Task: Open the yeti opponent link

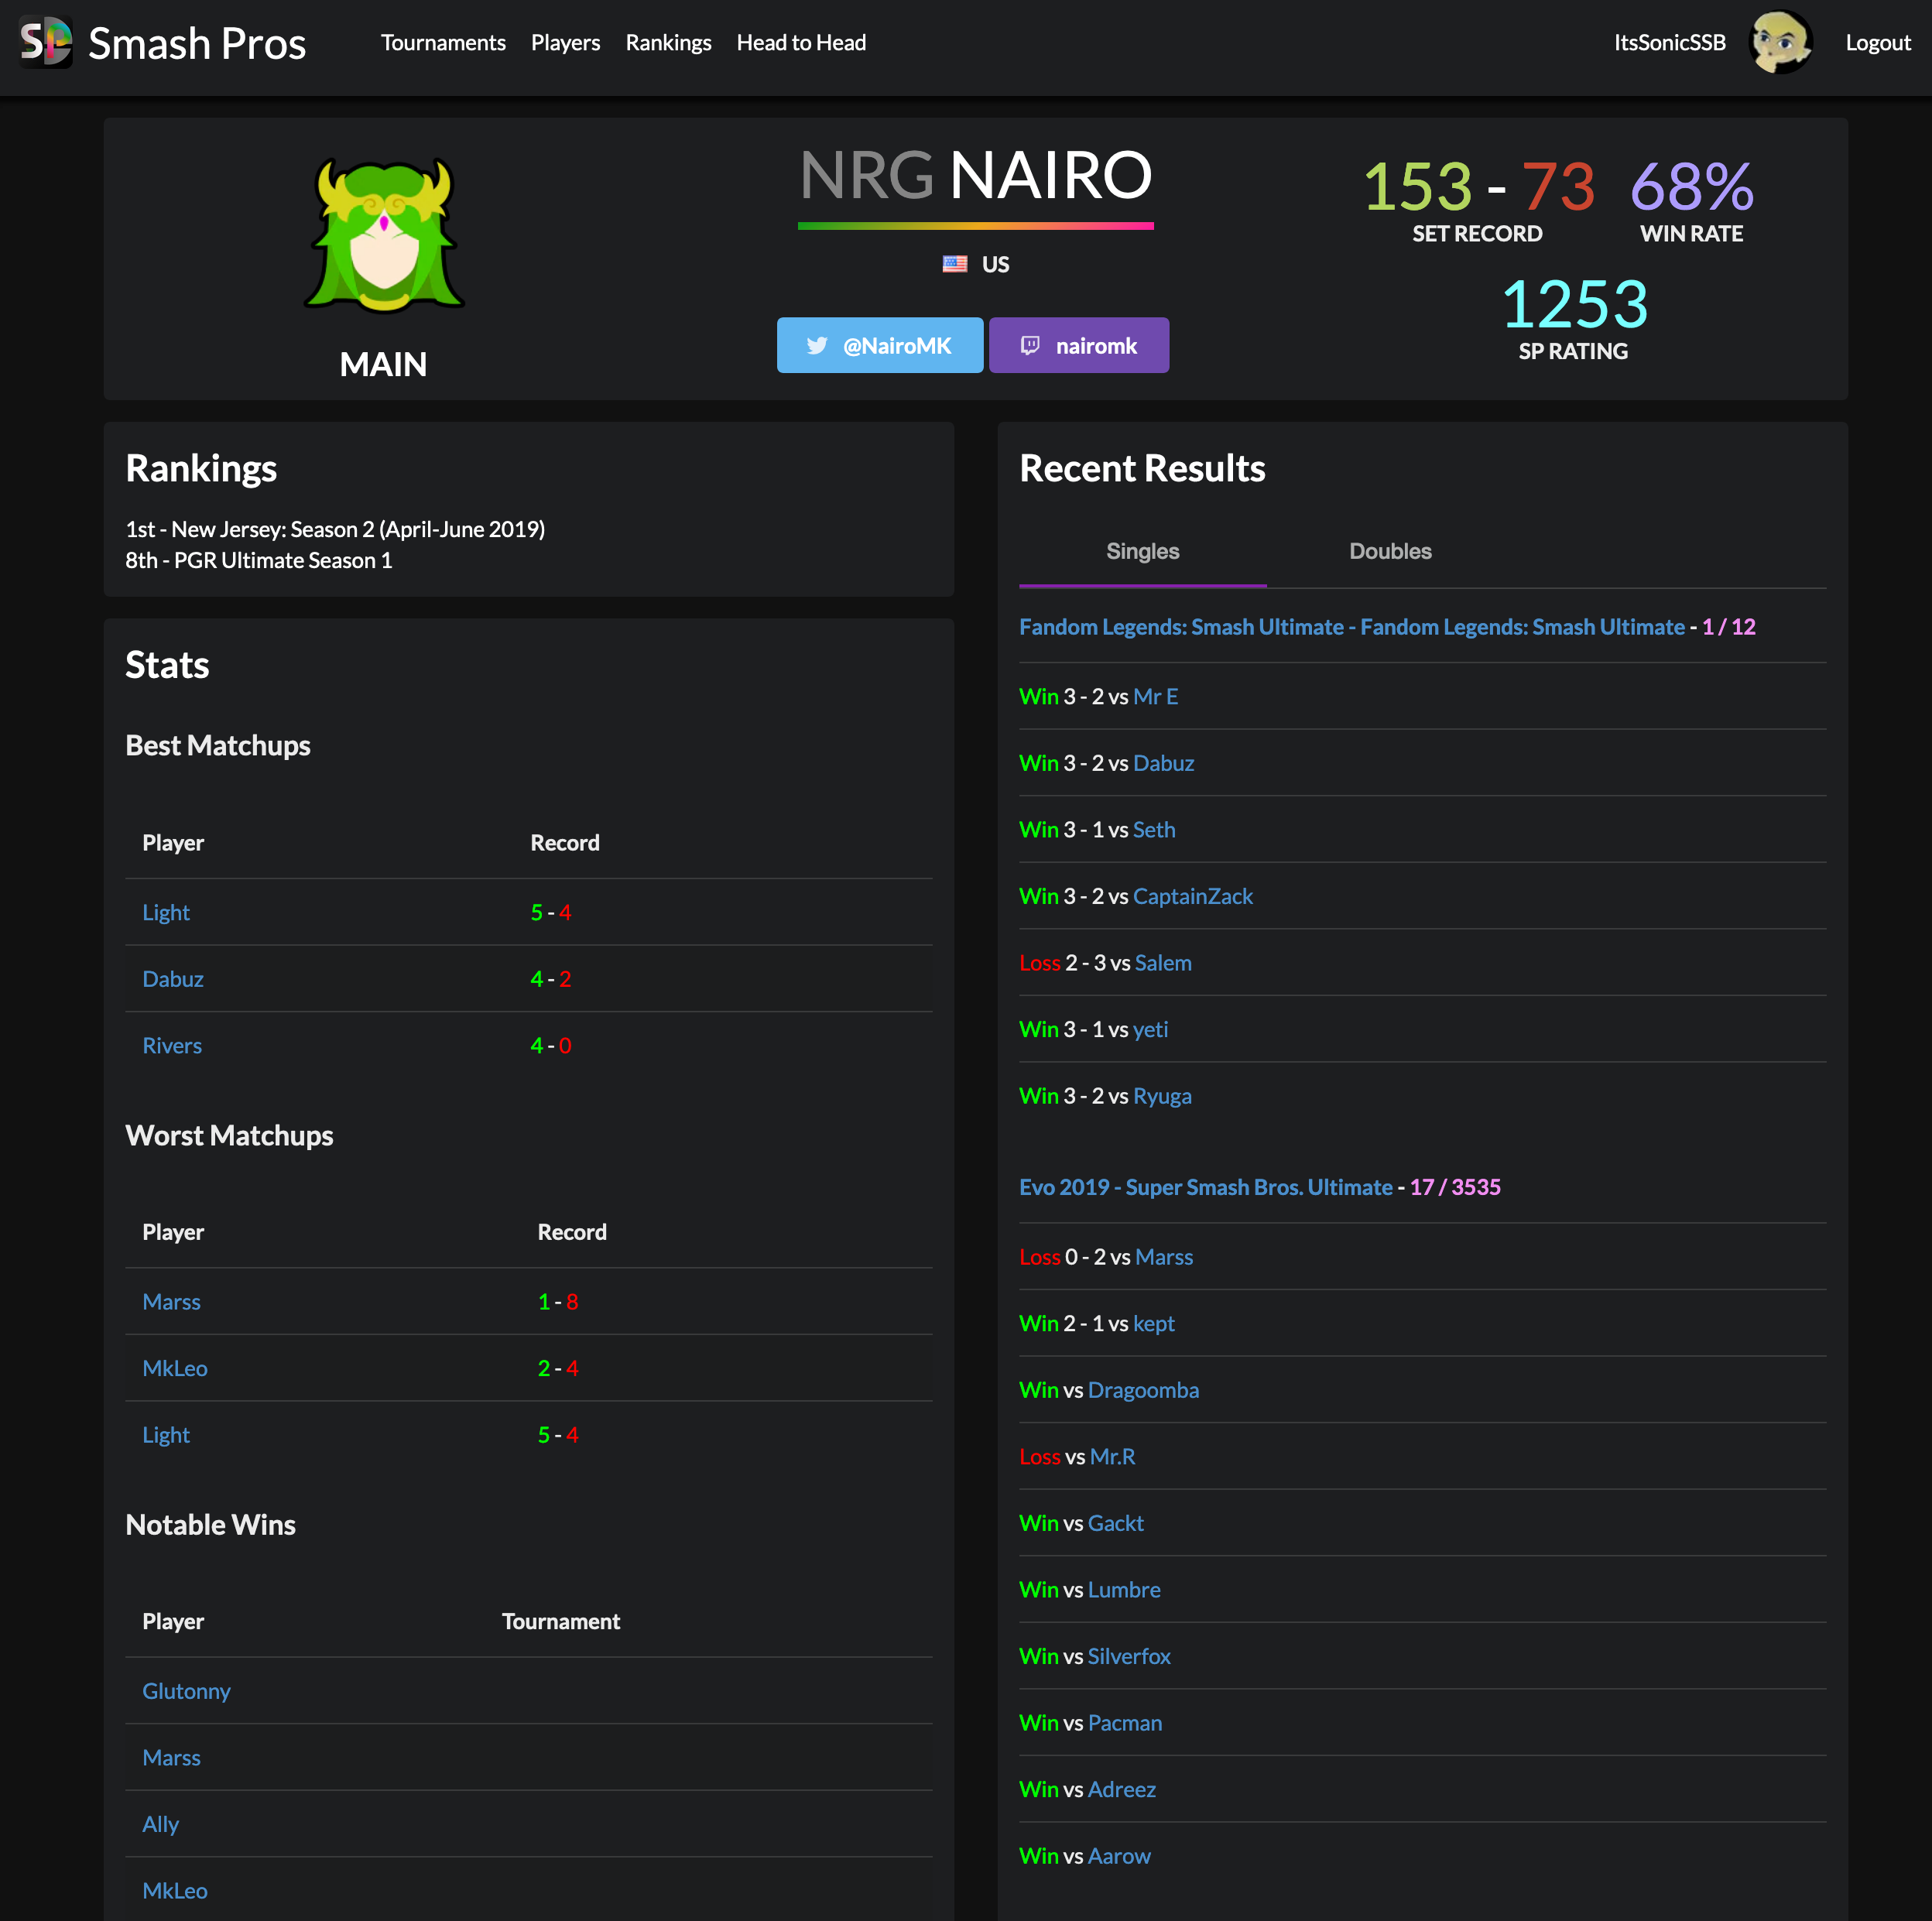Action: [1151, 1029]
